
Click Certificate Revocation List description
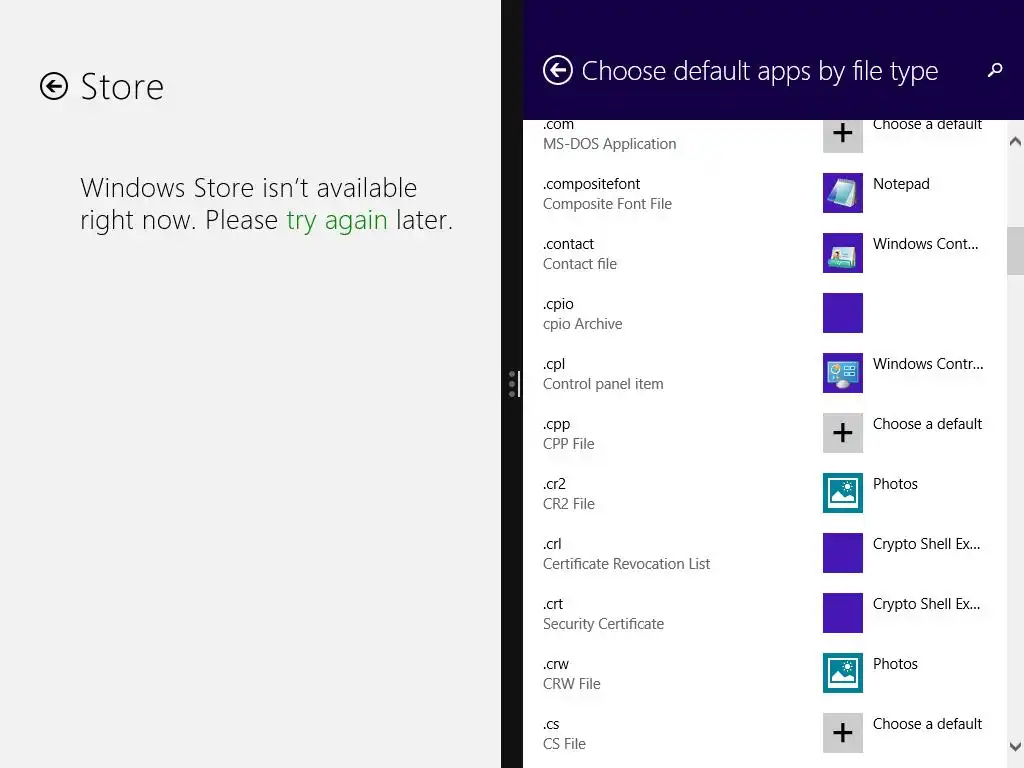[626, 564]
